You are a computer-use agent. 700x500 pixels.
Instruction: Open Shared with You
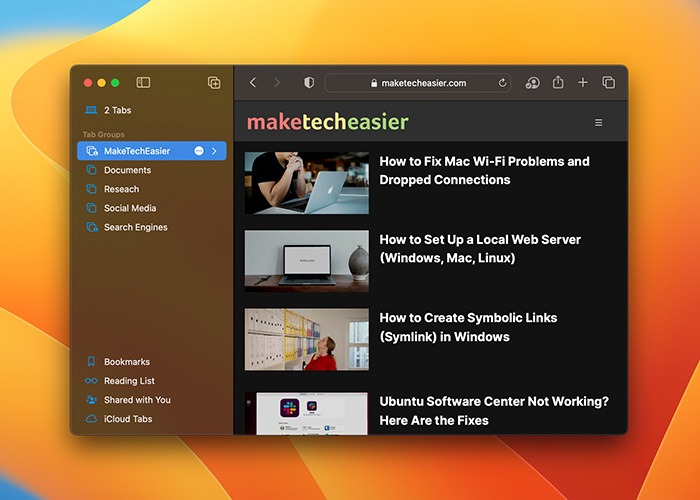tap(152, 400)
